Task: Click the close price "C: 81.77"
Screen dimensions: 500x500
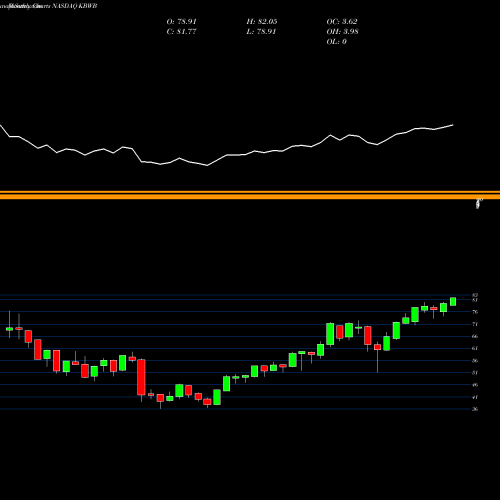Action: [181, 32]
